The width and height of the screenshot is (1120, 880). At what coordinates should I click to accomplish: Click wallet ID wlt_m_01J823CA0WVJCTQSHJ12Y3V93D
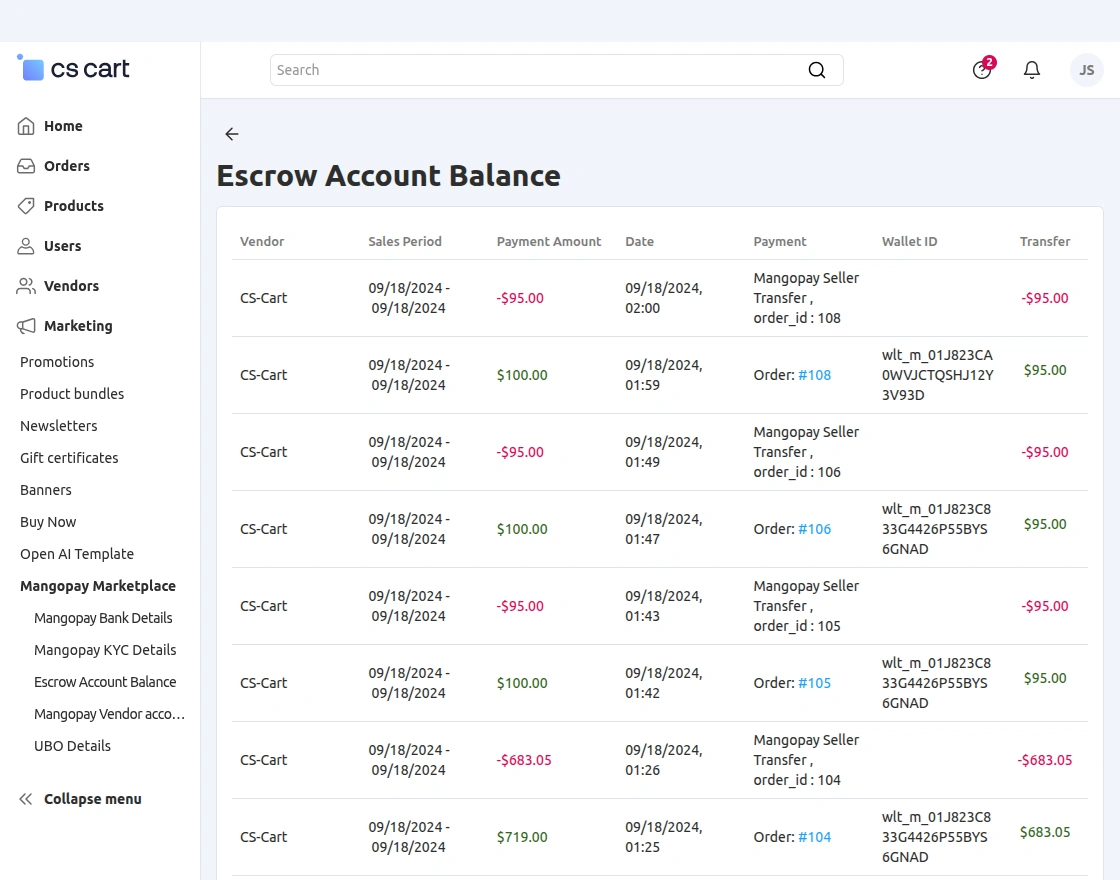point(938,376)
